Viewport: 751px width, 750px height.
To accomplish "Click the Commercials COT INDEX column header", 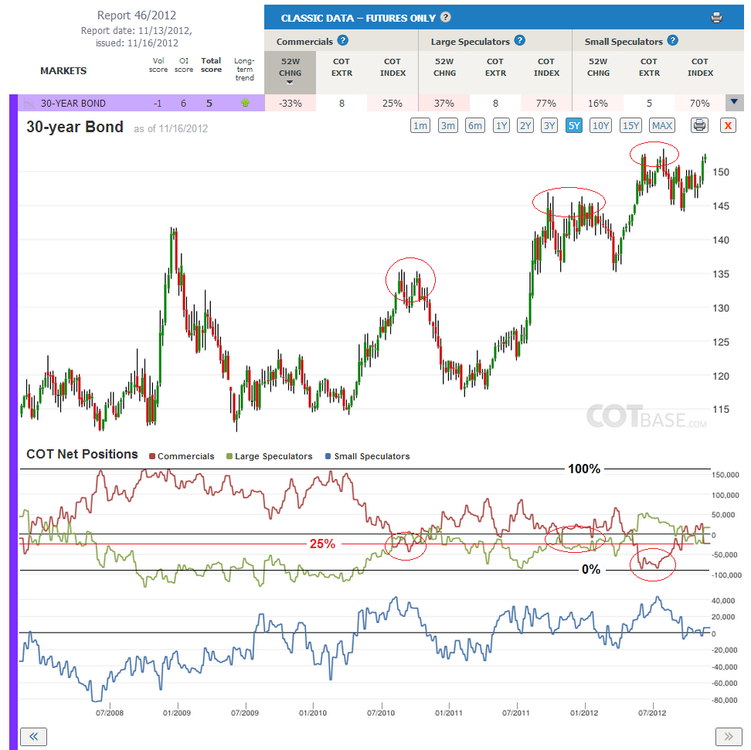I will click(x=393, y=67).
